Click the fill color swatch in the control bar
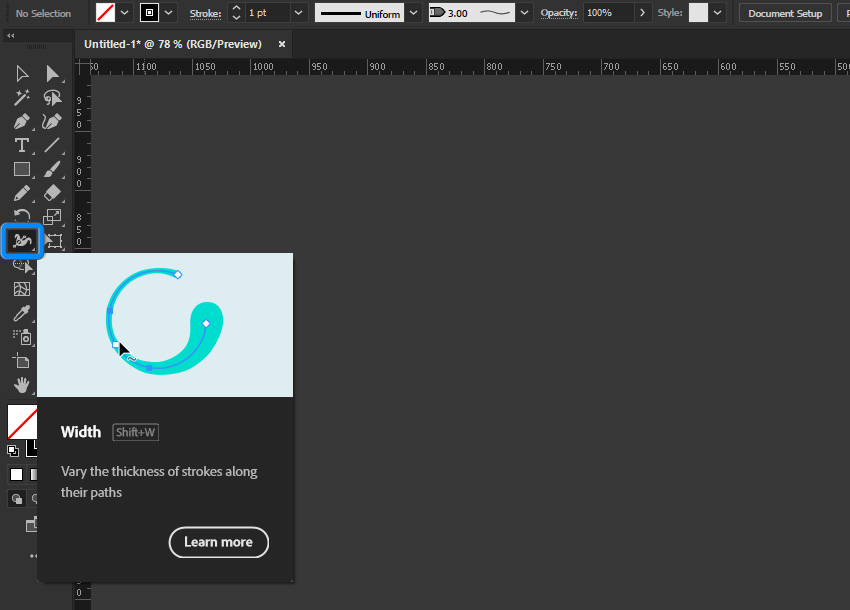The width and height of the screenshot is (850, 610). pos(105,13)
